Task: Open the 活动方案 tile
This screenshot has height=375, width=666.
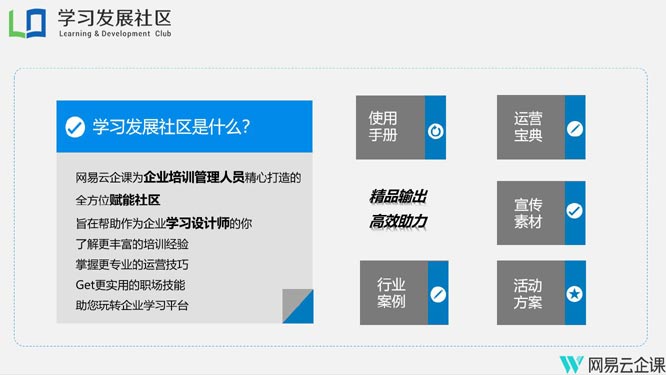Action: point(541,293)
